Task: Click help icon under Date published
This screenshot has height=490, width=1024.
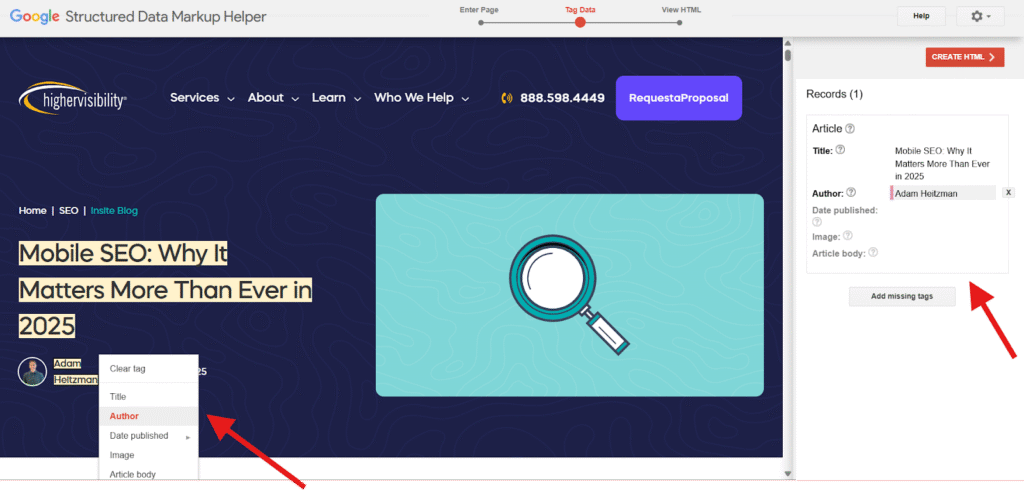Action: (817, 222)
